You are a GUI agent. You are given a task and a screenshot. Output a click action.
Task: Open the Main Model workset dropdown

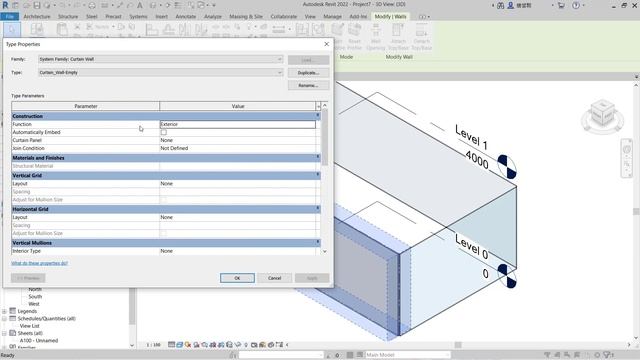(x=407, y=355)
